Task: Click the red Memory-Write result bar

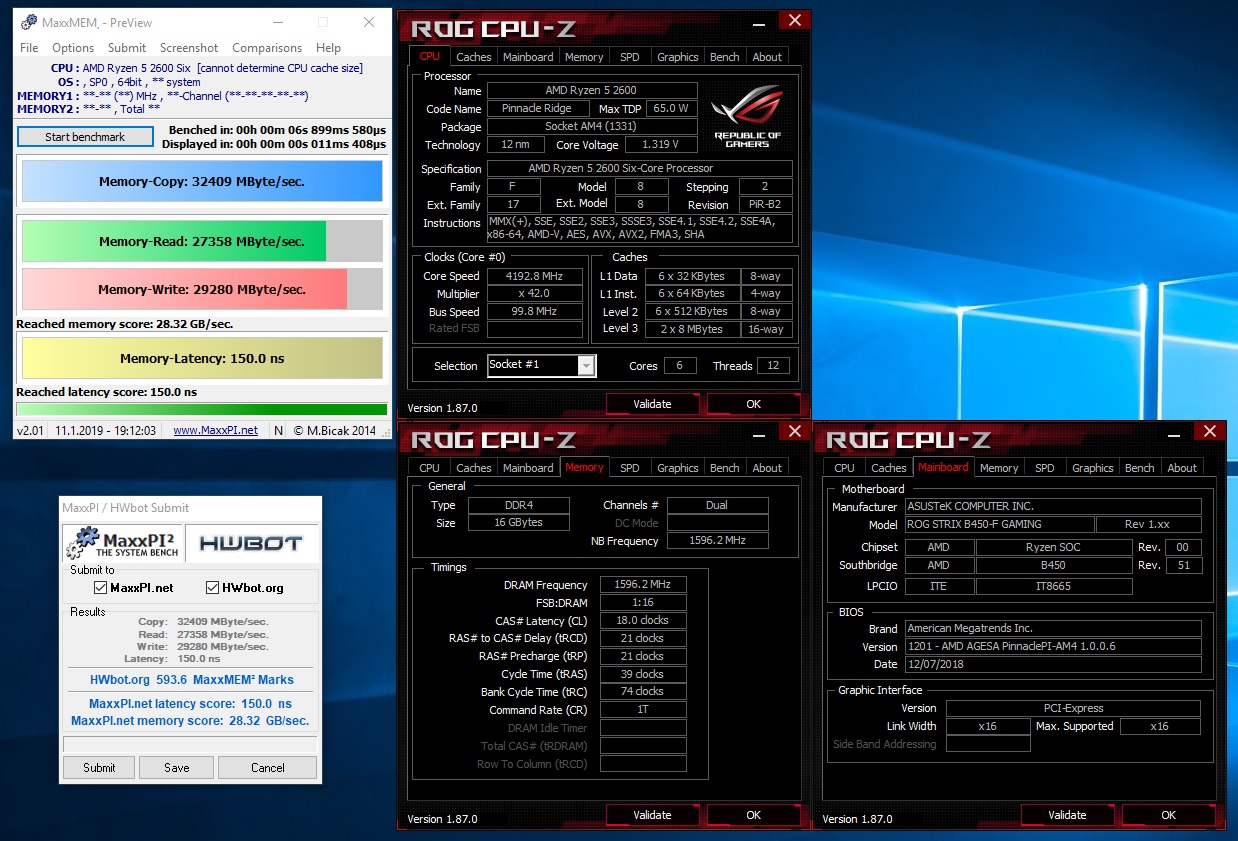Action: click(202, 289)
